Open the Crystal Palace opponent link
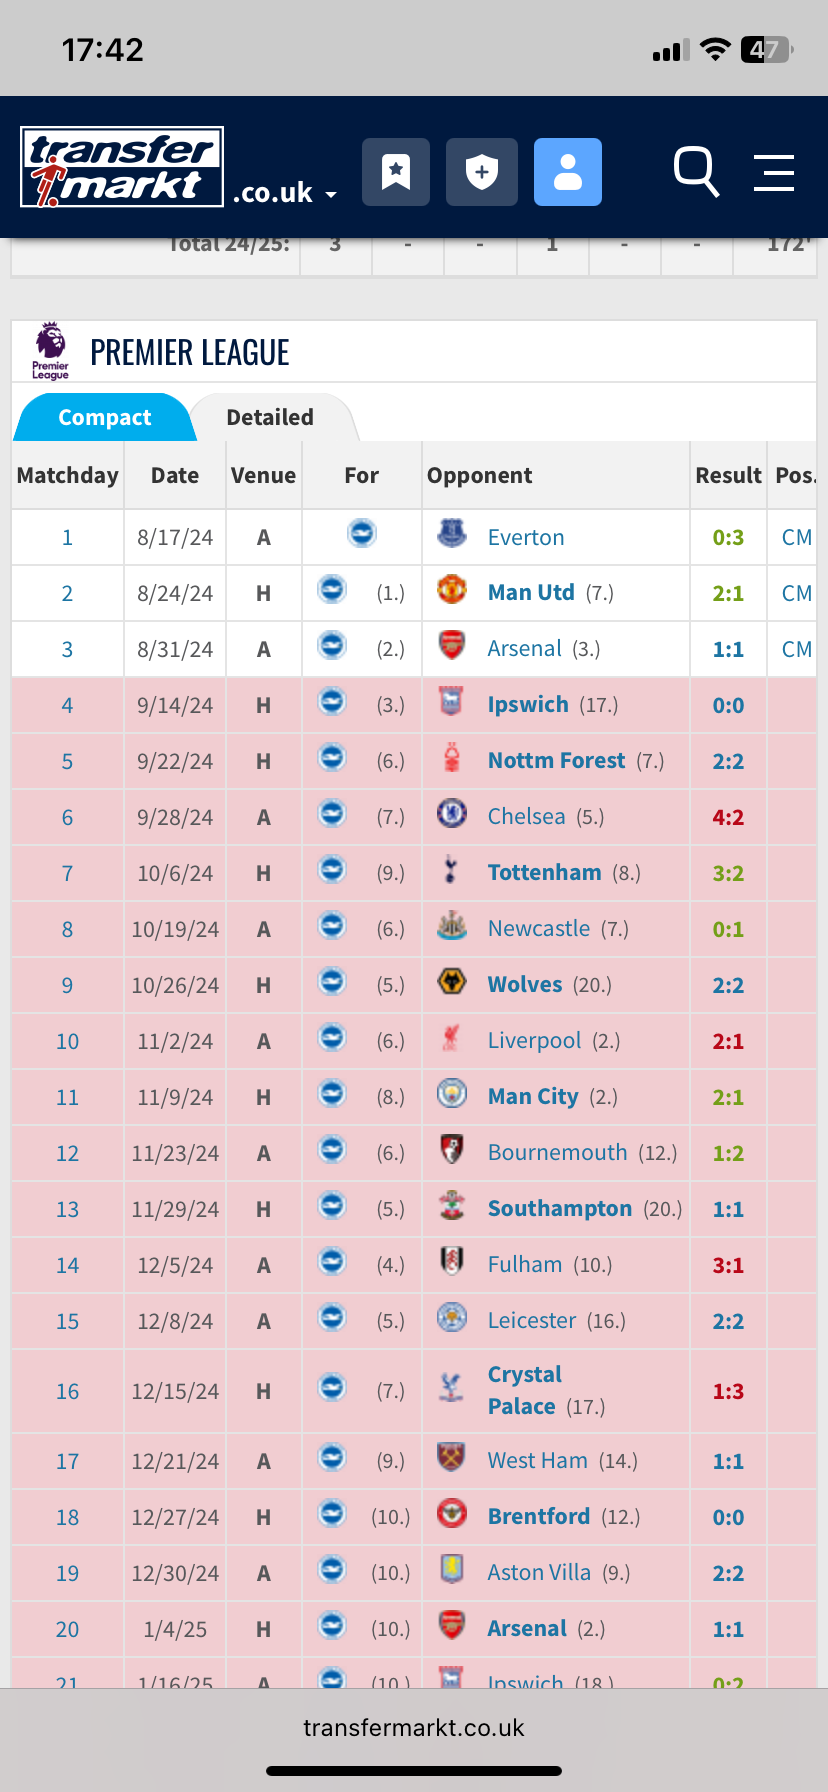The width and height of the screenshot is (828, 1792). 525,1390
